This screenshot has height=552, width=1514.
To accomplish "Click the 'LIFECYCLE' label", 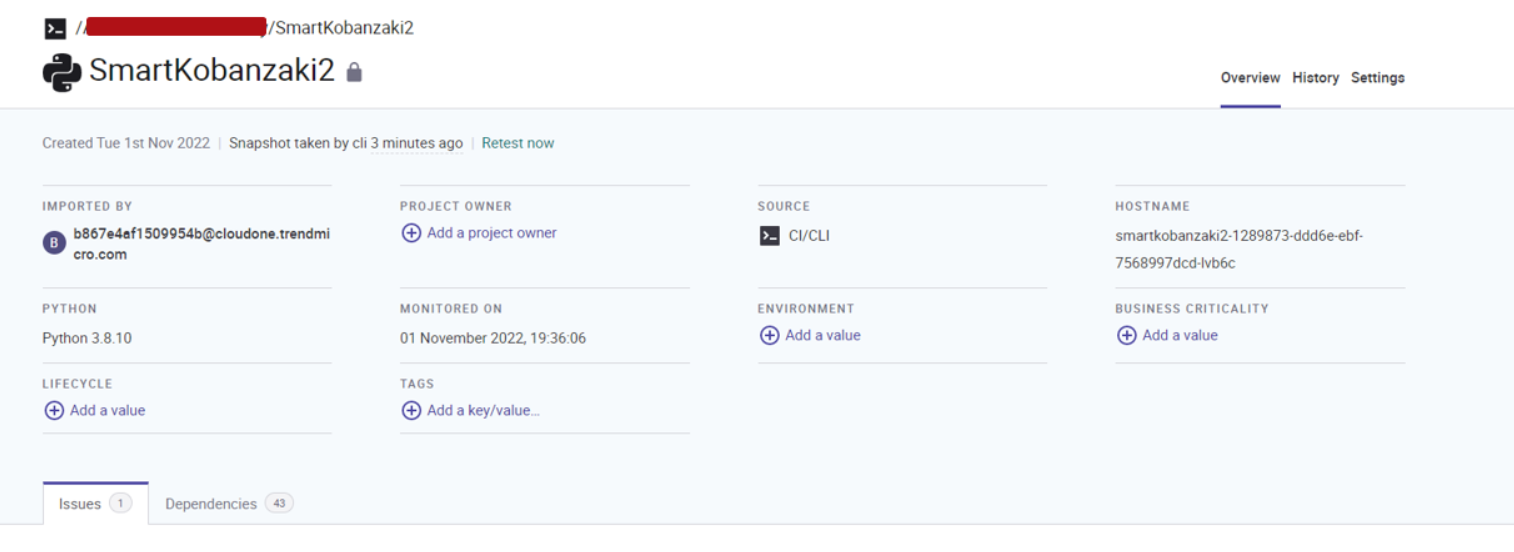I will (x=77, y=384).
